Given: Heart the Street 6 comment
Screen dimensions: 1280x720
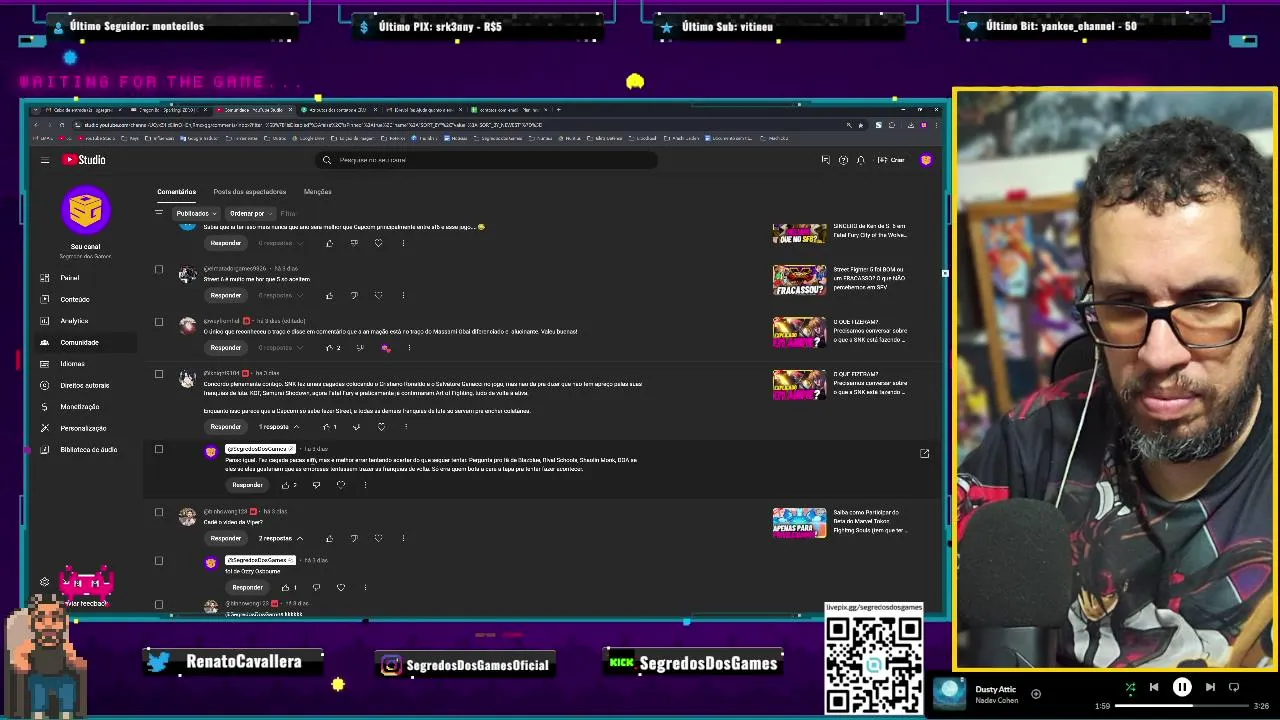Looking at the screenshot, I should (x=378, y=295).
